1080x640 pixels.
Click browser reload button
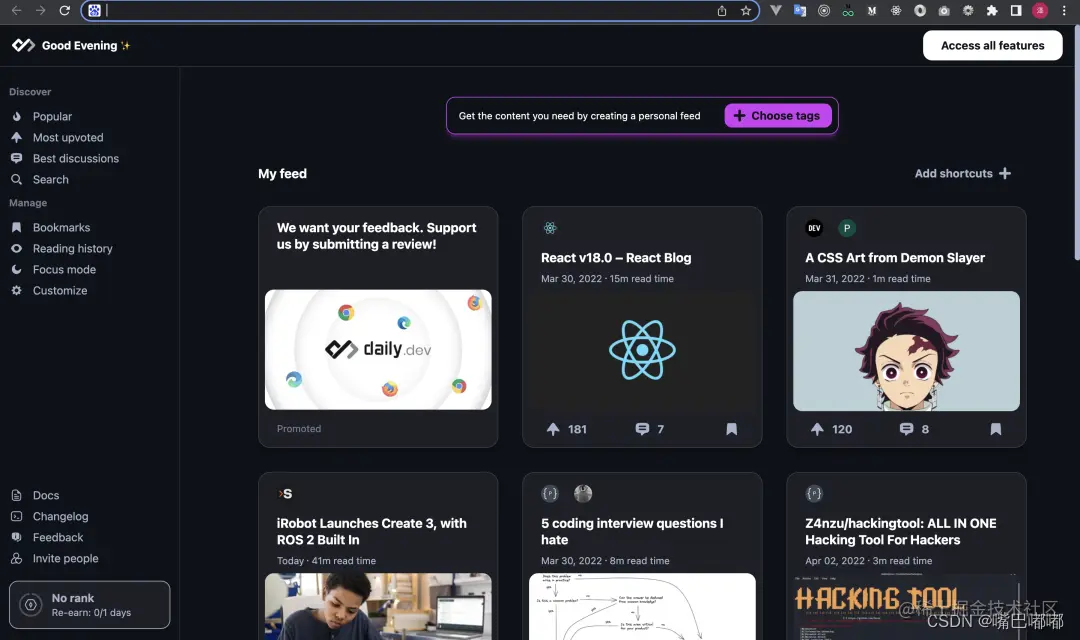[64, 10]
